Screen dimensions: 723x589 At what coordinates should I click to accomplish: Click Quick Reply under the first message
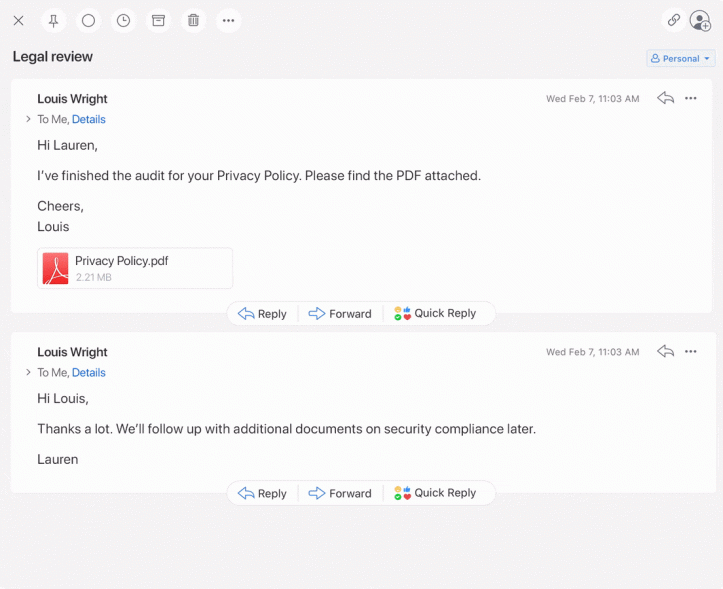point(435,313)
